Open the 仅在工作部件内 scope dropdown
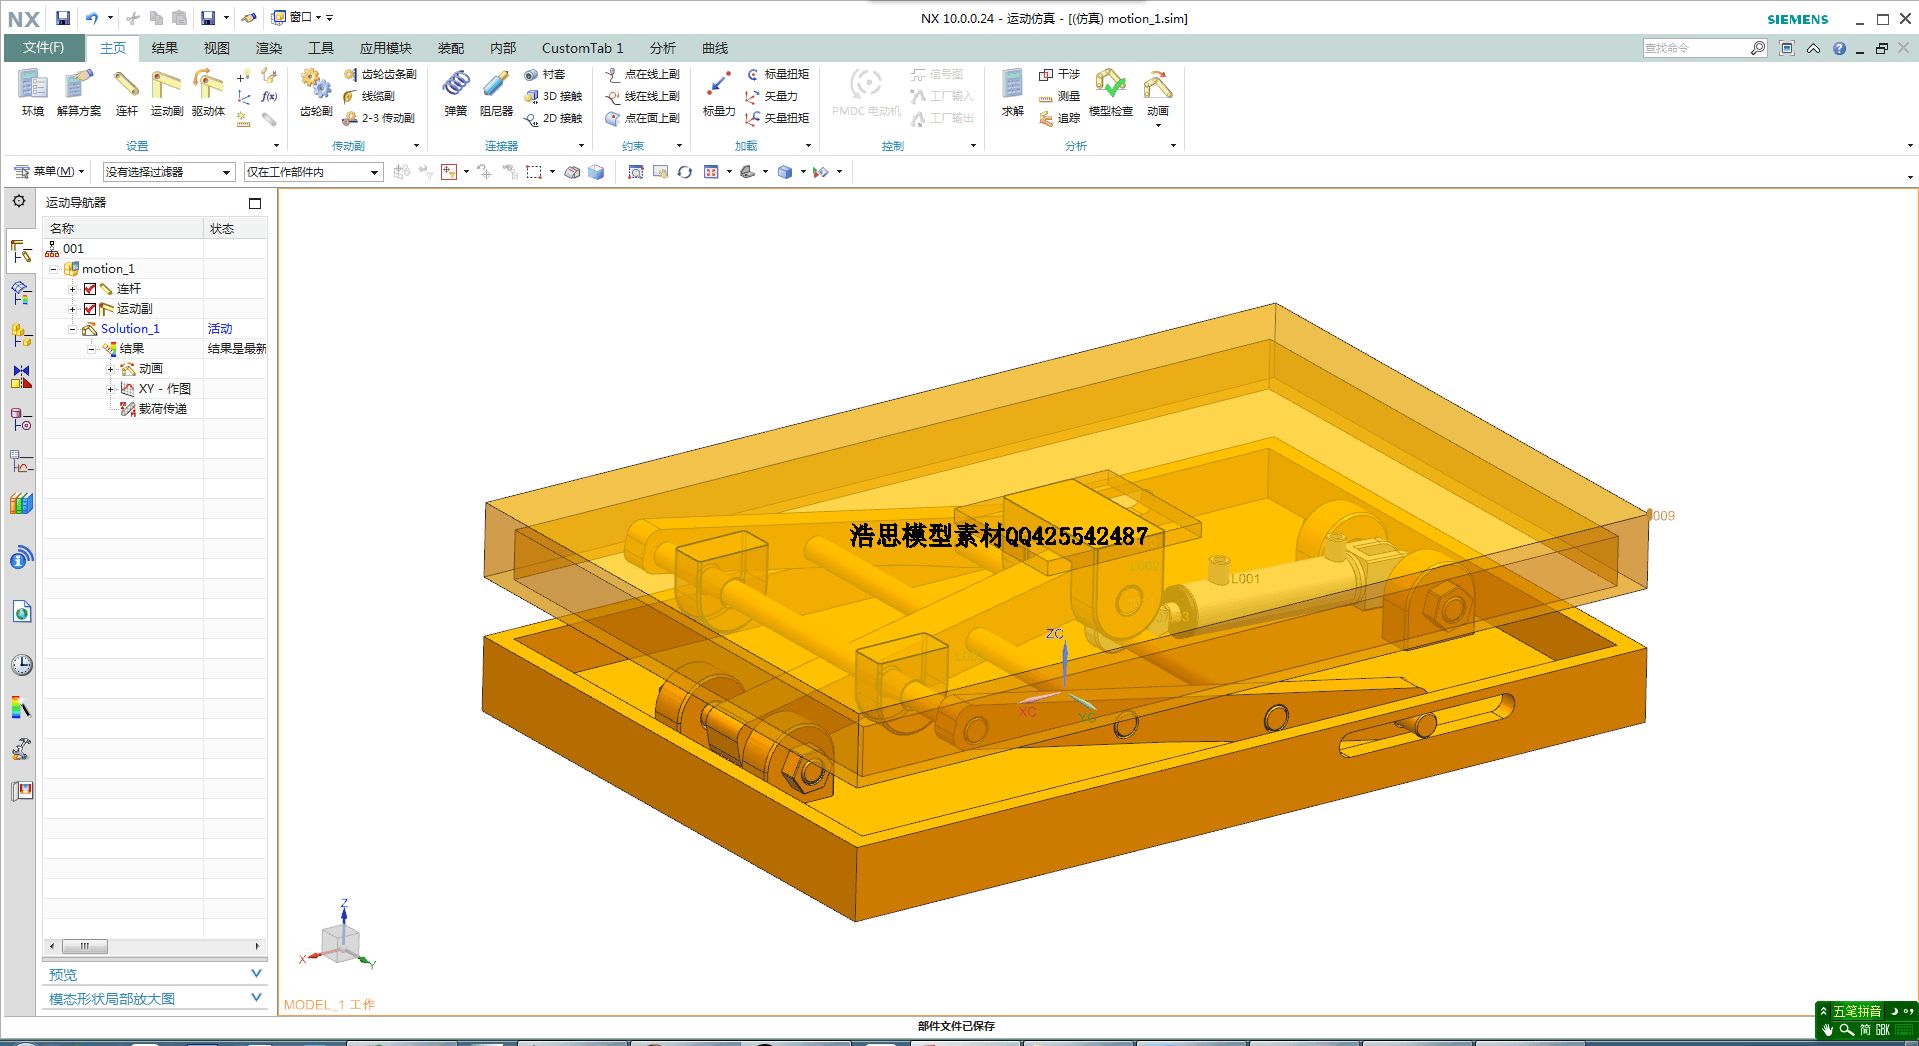This screenshot has width=1919, height=1046. 313,172
